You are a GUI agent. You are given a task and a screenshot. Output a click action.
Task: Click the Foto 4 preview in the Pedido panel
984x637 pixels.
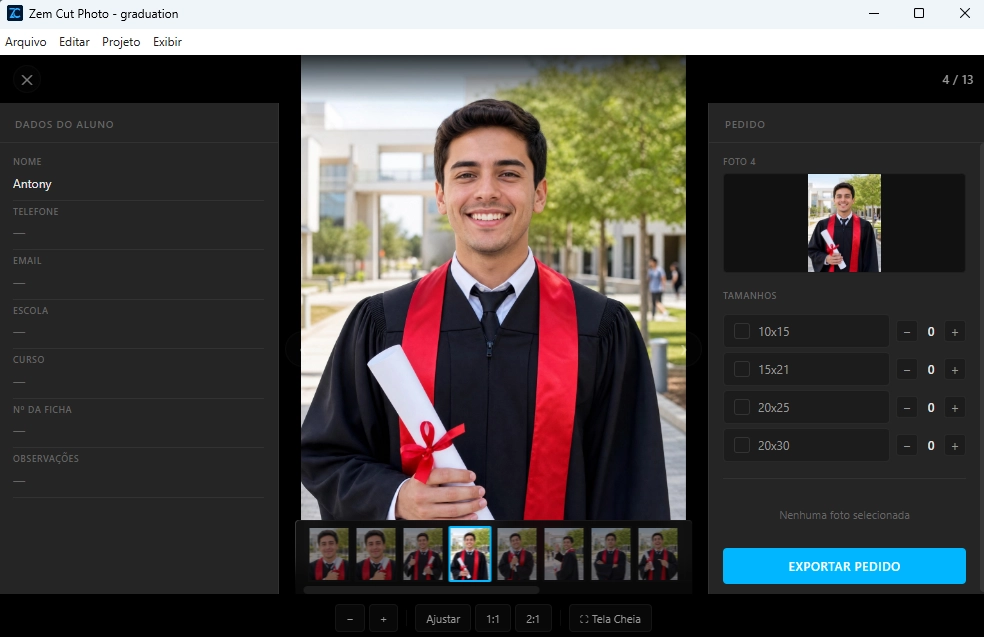click(844, 223)
